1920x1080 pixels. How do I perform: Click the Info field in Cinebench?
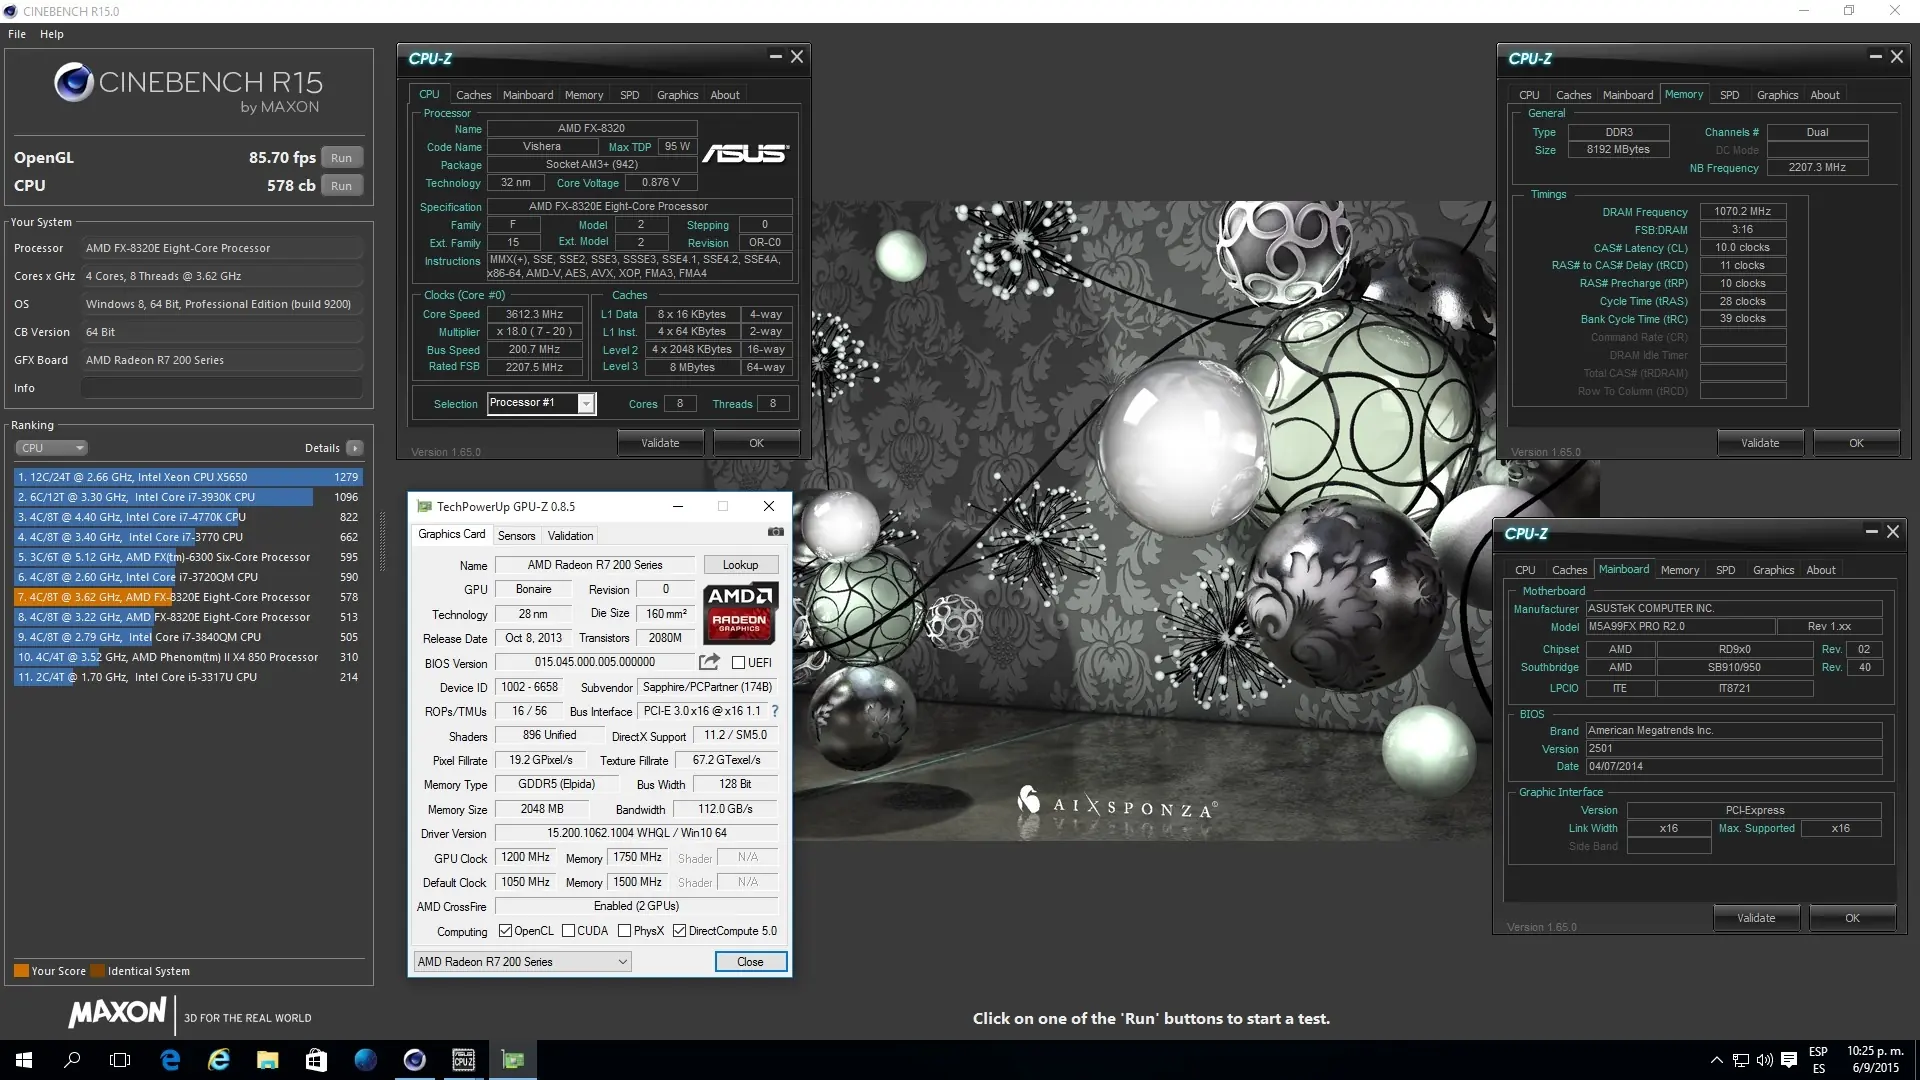(x=222, y=388)
